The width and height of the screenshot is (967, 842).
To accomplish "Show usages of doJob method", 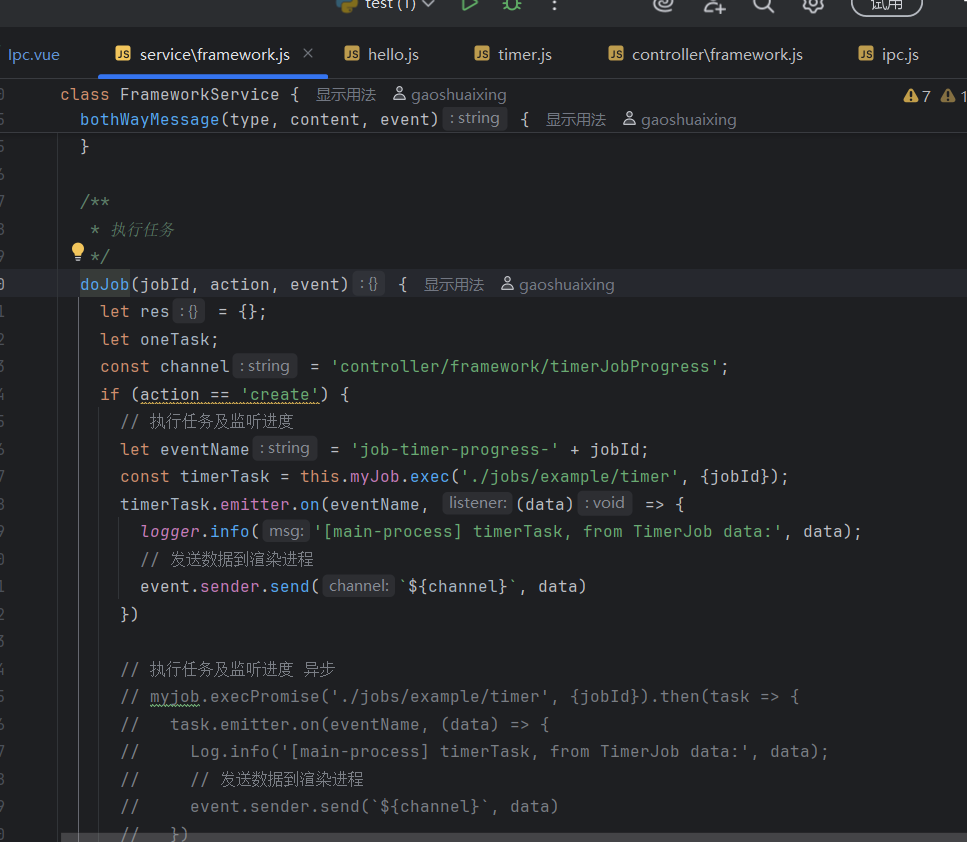I will pos(453,284).
